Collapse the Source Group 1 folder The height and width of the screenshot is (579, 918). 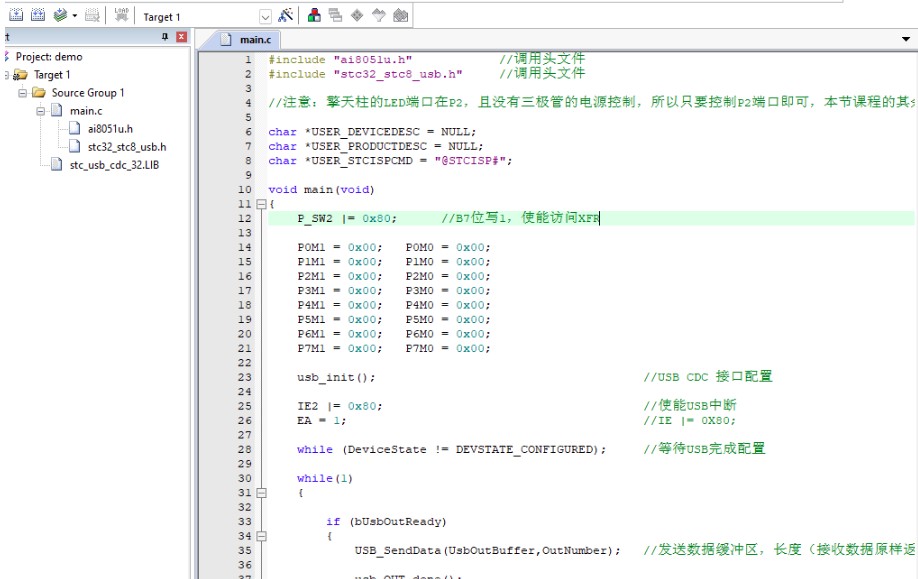[22, 93]
